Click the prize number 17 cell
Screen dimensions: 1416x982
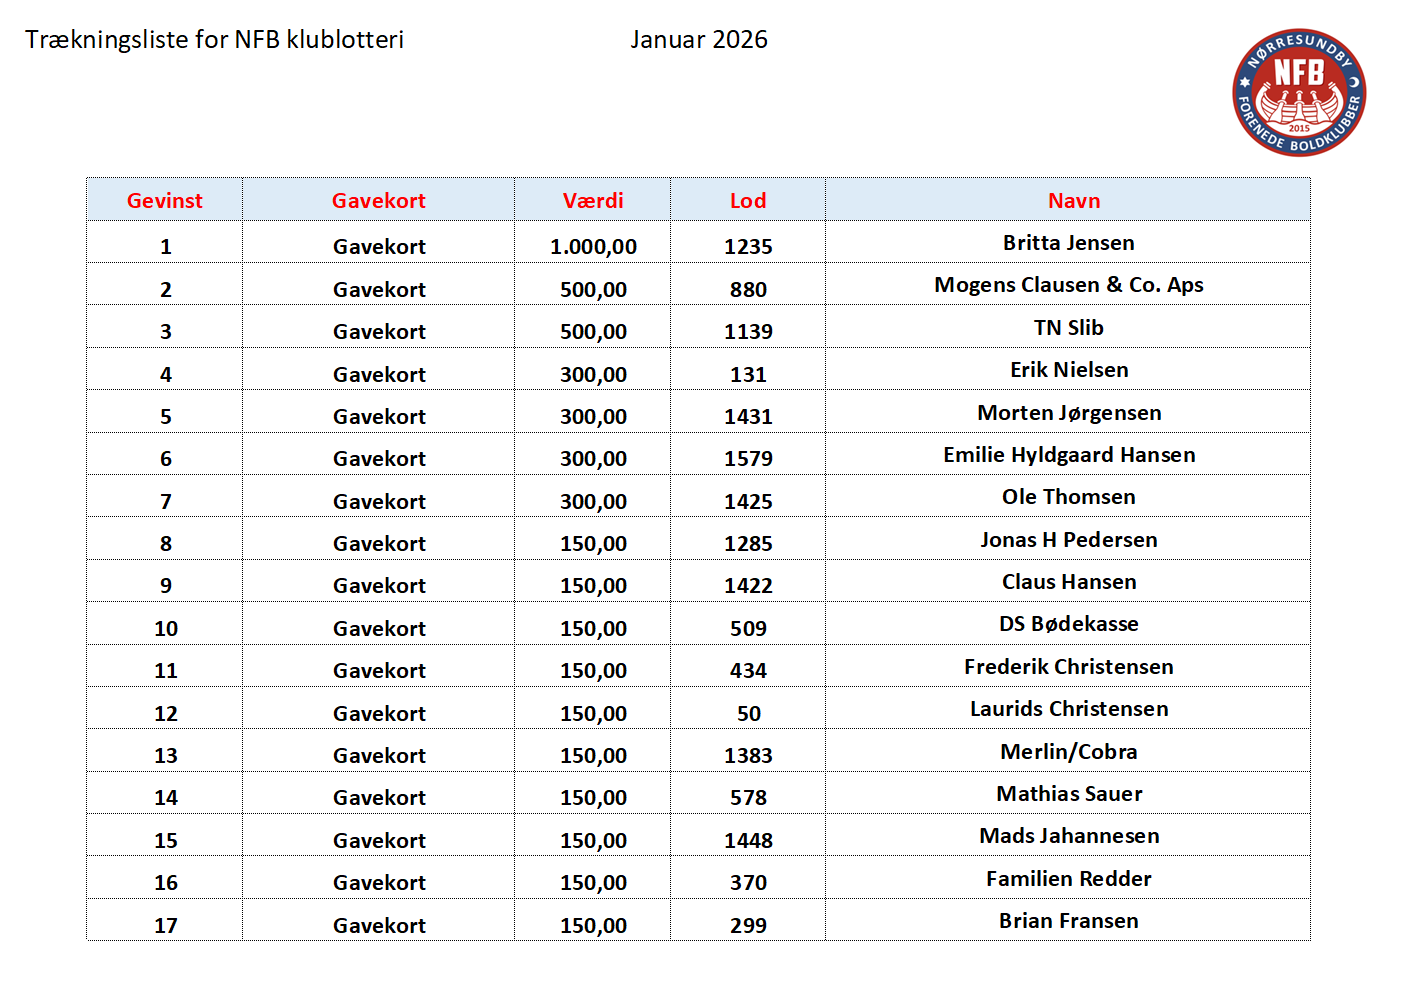tap(165, 926)
